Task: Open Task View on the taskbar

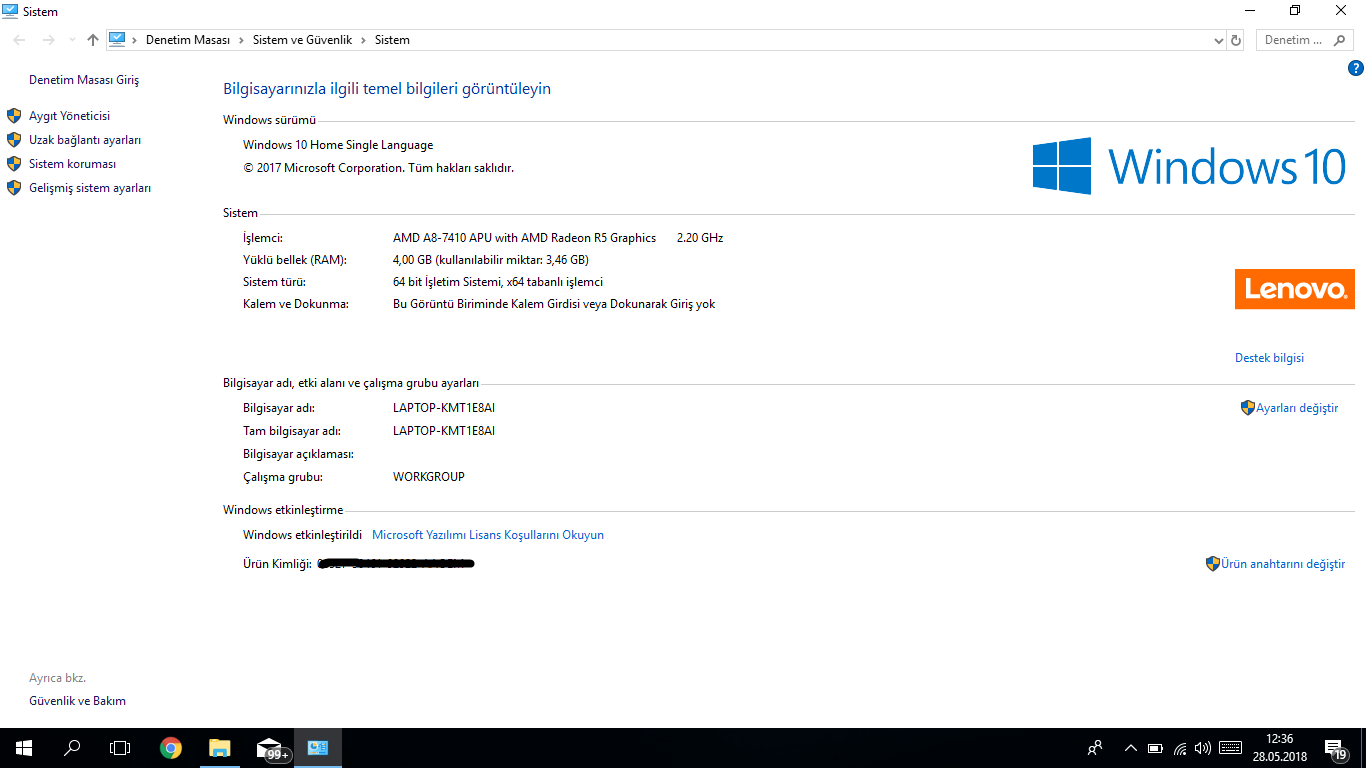Action: click(x=120, y=748)
